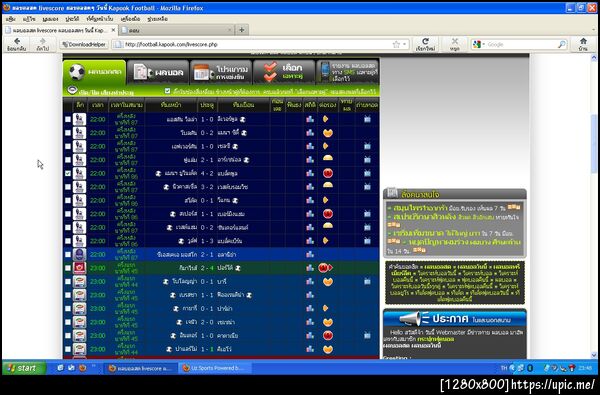Click the Stop loading button
This screenshot has height=395, width=600.
coord(455,44)
